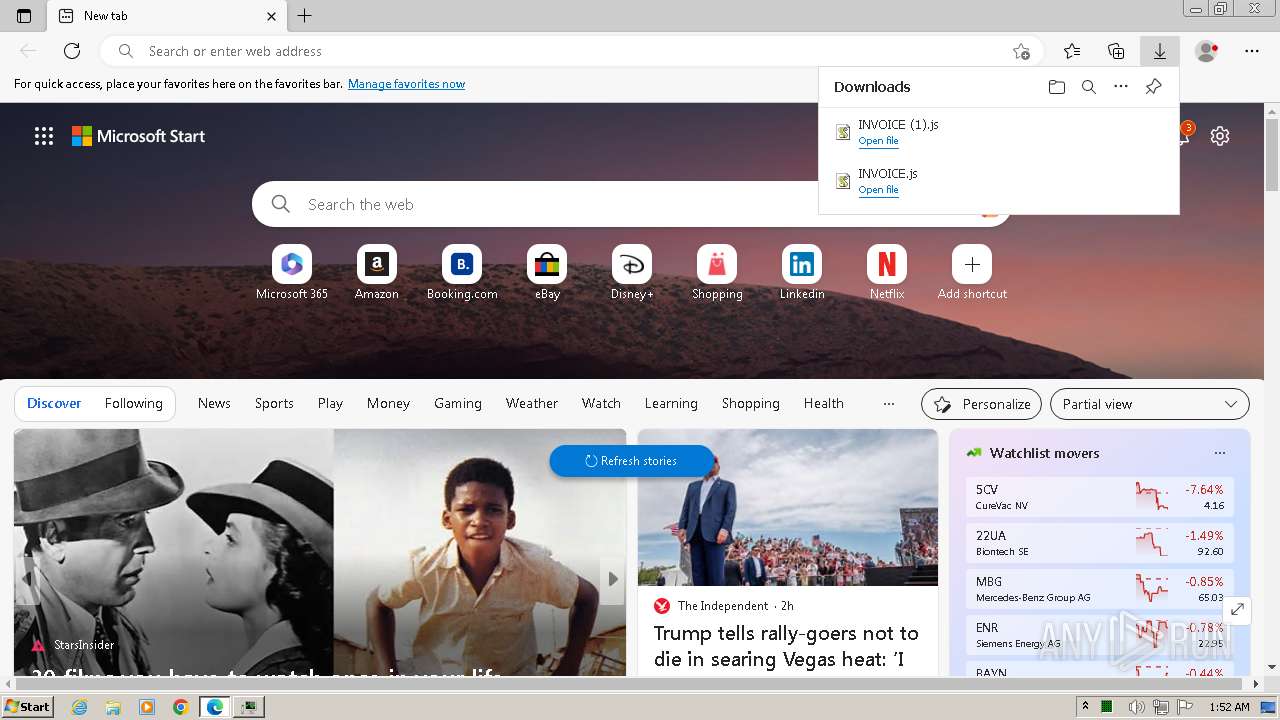Click the address bar

click(570, 51)
